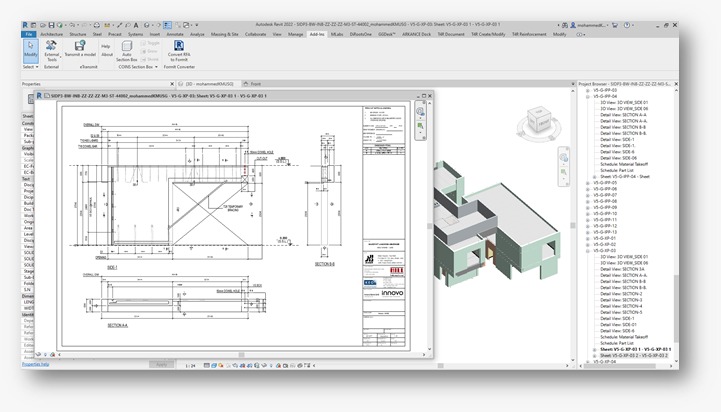This screenshot has width=721, height=412.
Task: Switch to Architecture ribbon tab
Action: [52, 34]
